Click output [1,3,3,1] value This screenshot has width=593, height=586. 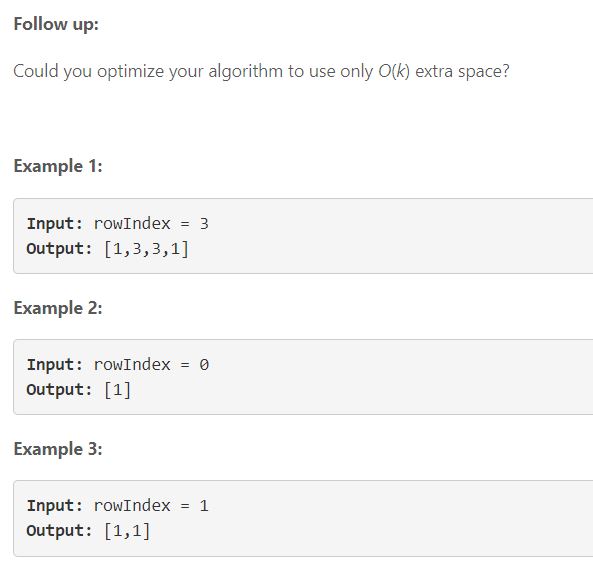pos(146,249)
